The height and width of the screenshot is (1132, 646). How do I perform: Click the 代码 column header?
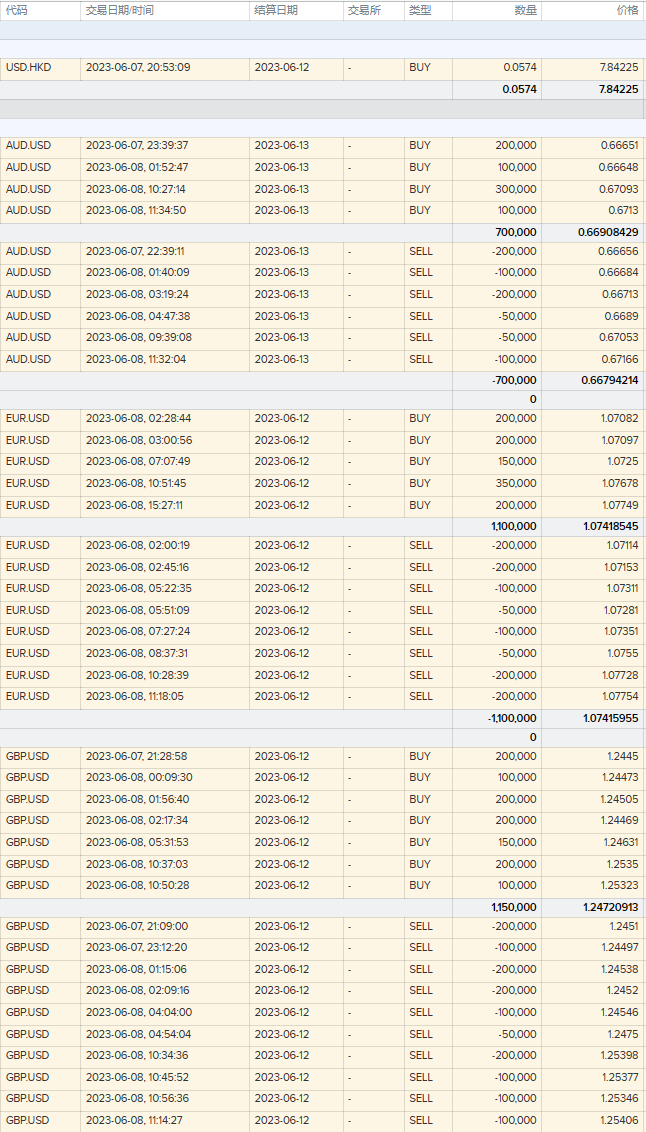tap(17, 10)
